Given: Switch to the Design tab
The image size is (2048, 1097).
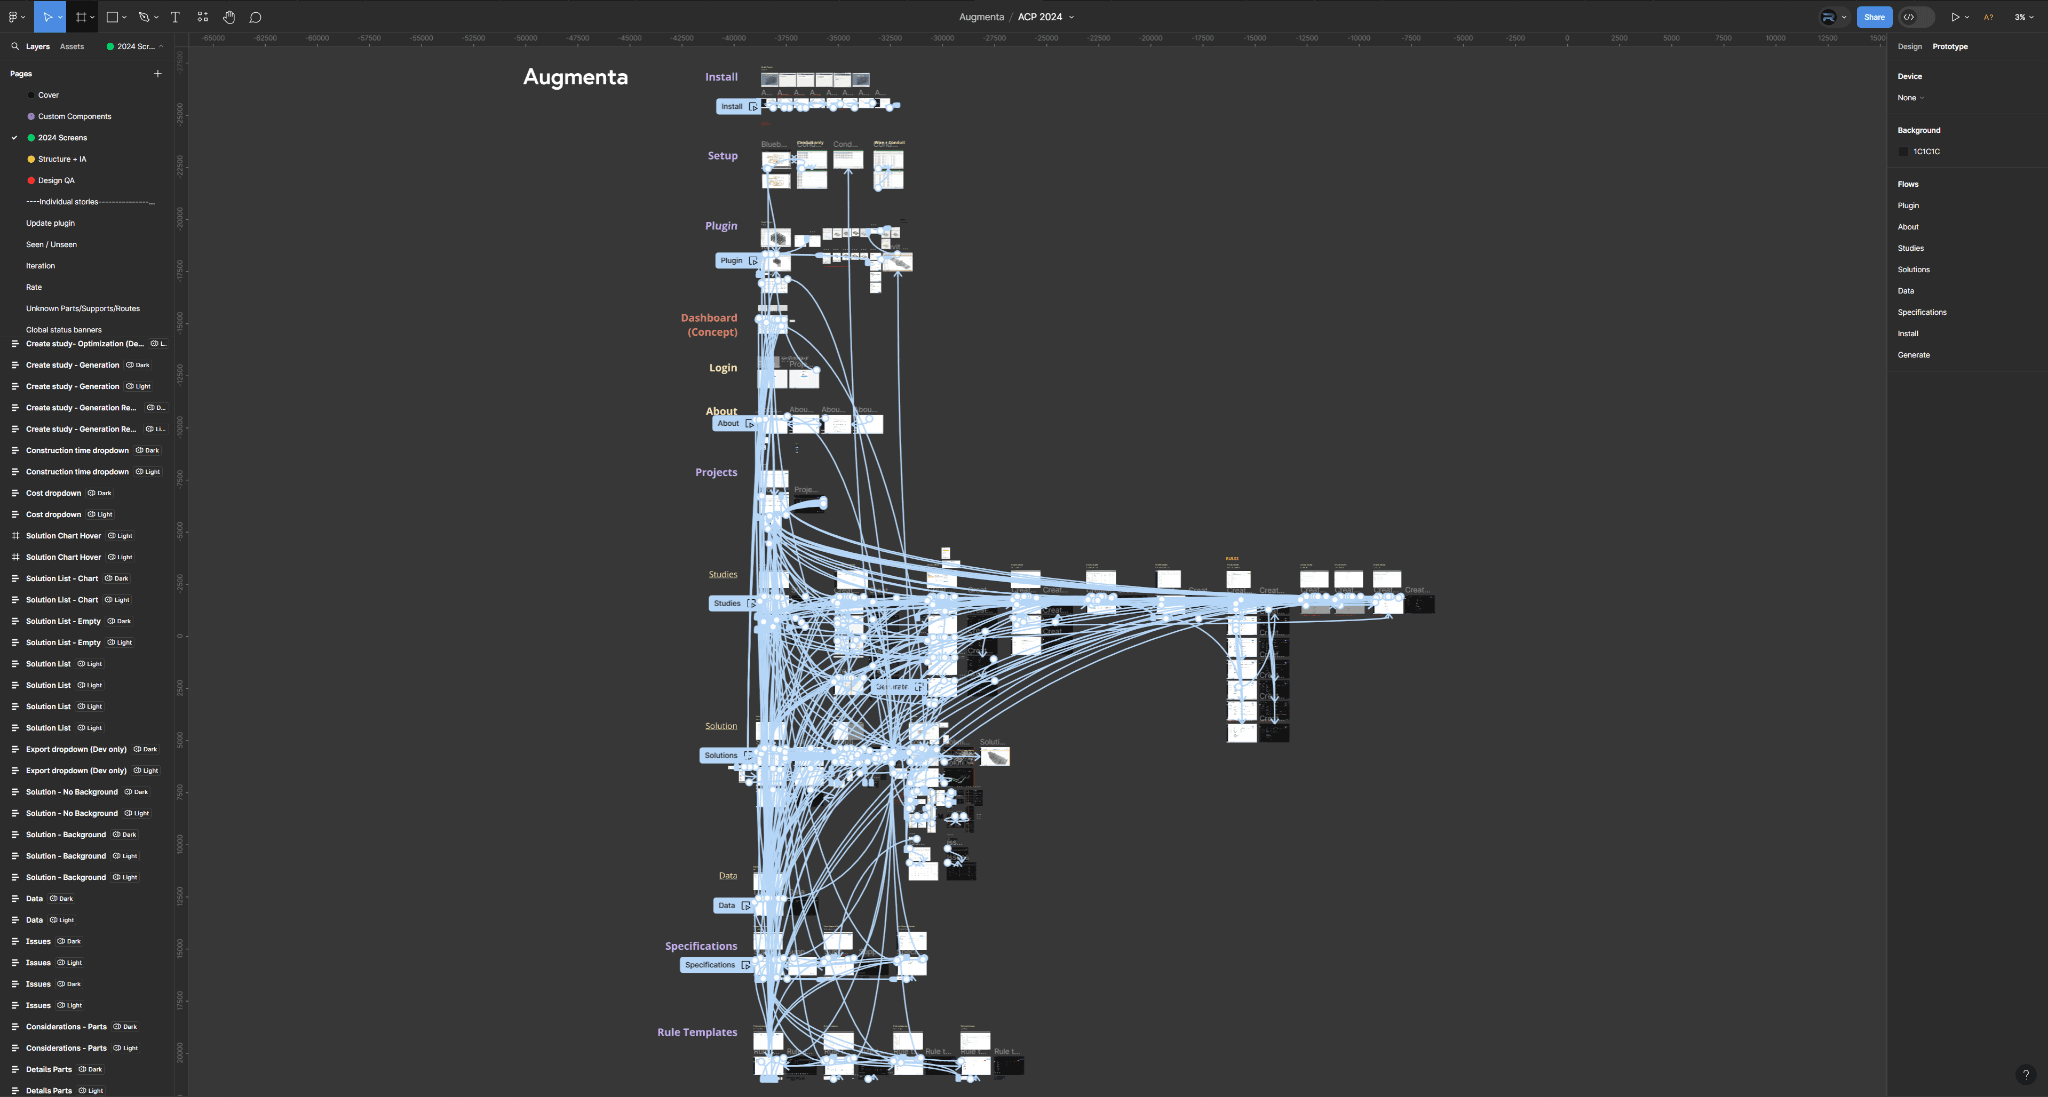Looking at the screenshot, I should 1910,46.
